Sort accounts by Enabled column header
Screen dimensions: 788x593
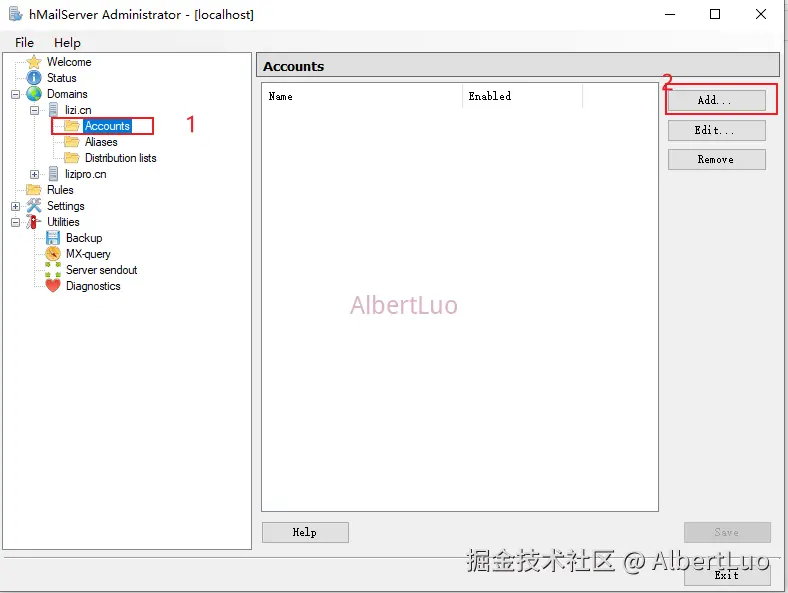click(522, 96)
